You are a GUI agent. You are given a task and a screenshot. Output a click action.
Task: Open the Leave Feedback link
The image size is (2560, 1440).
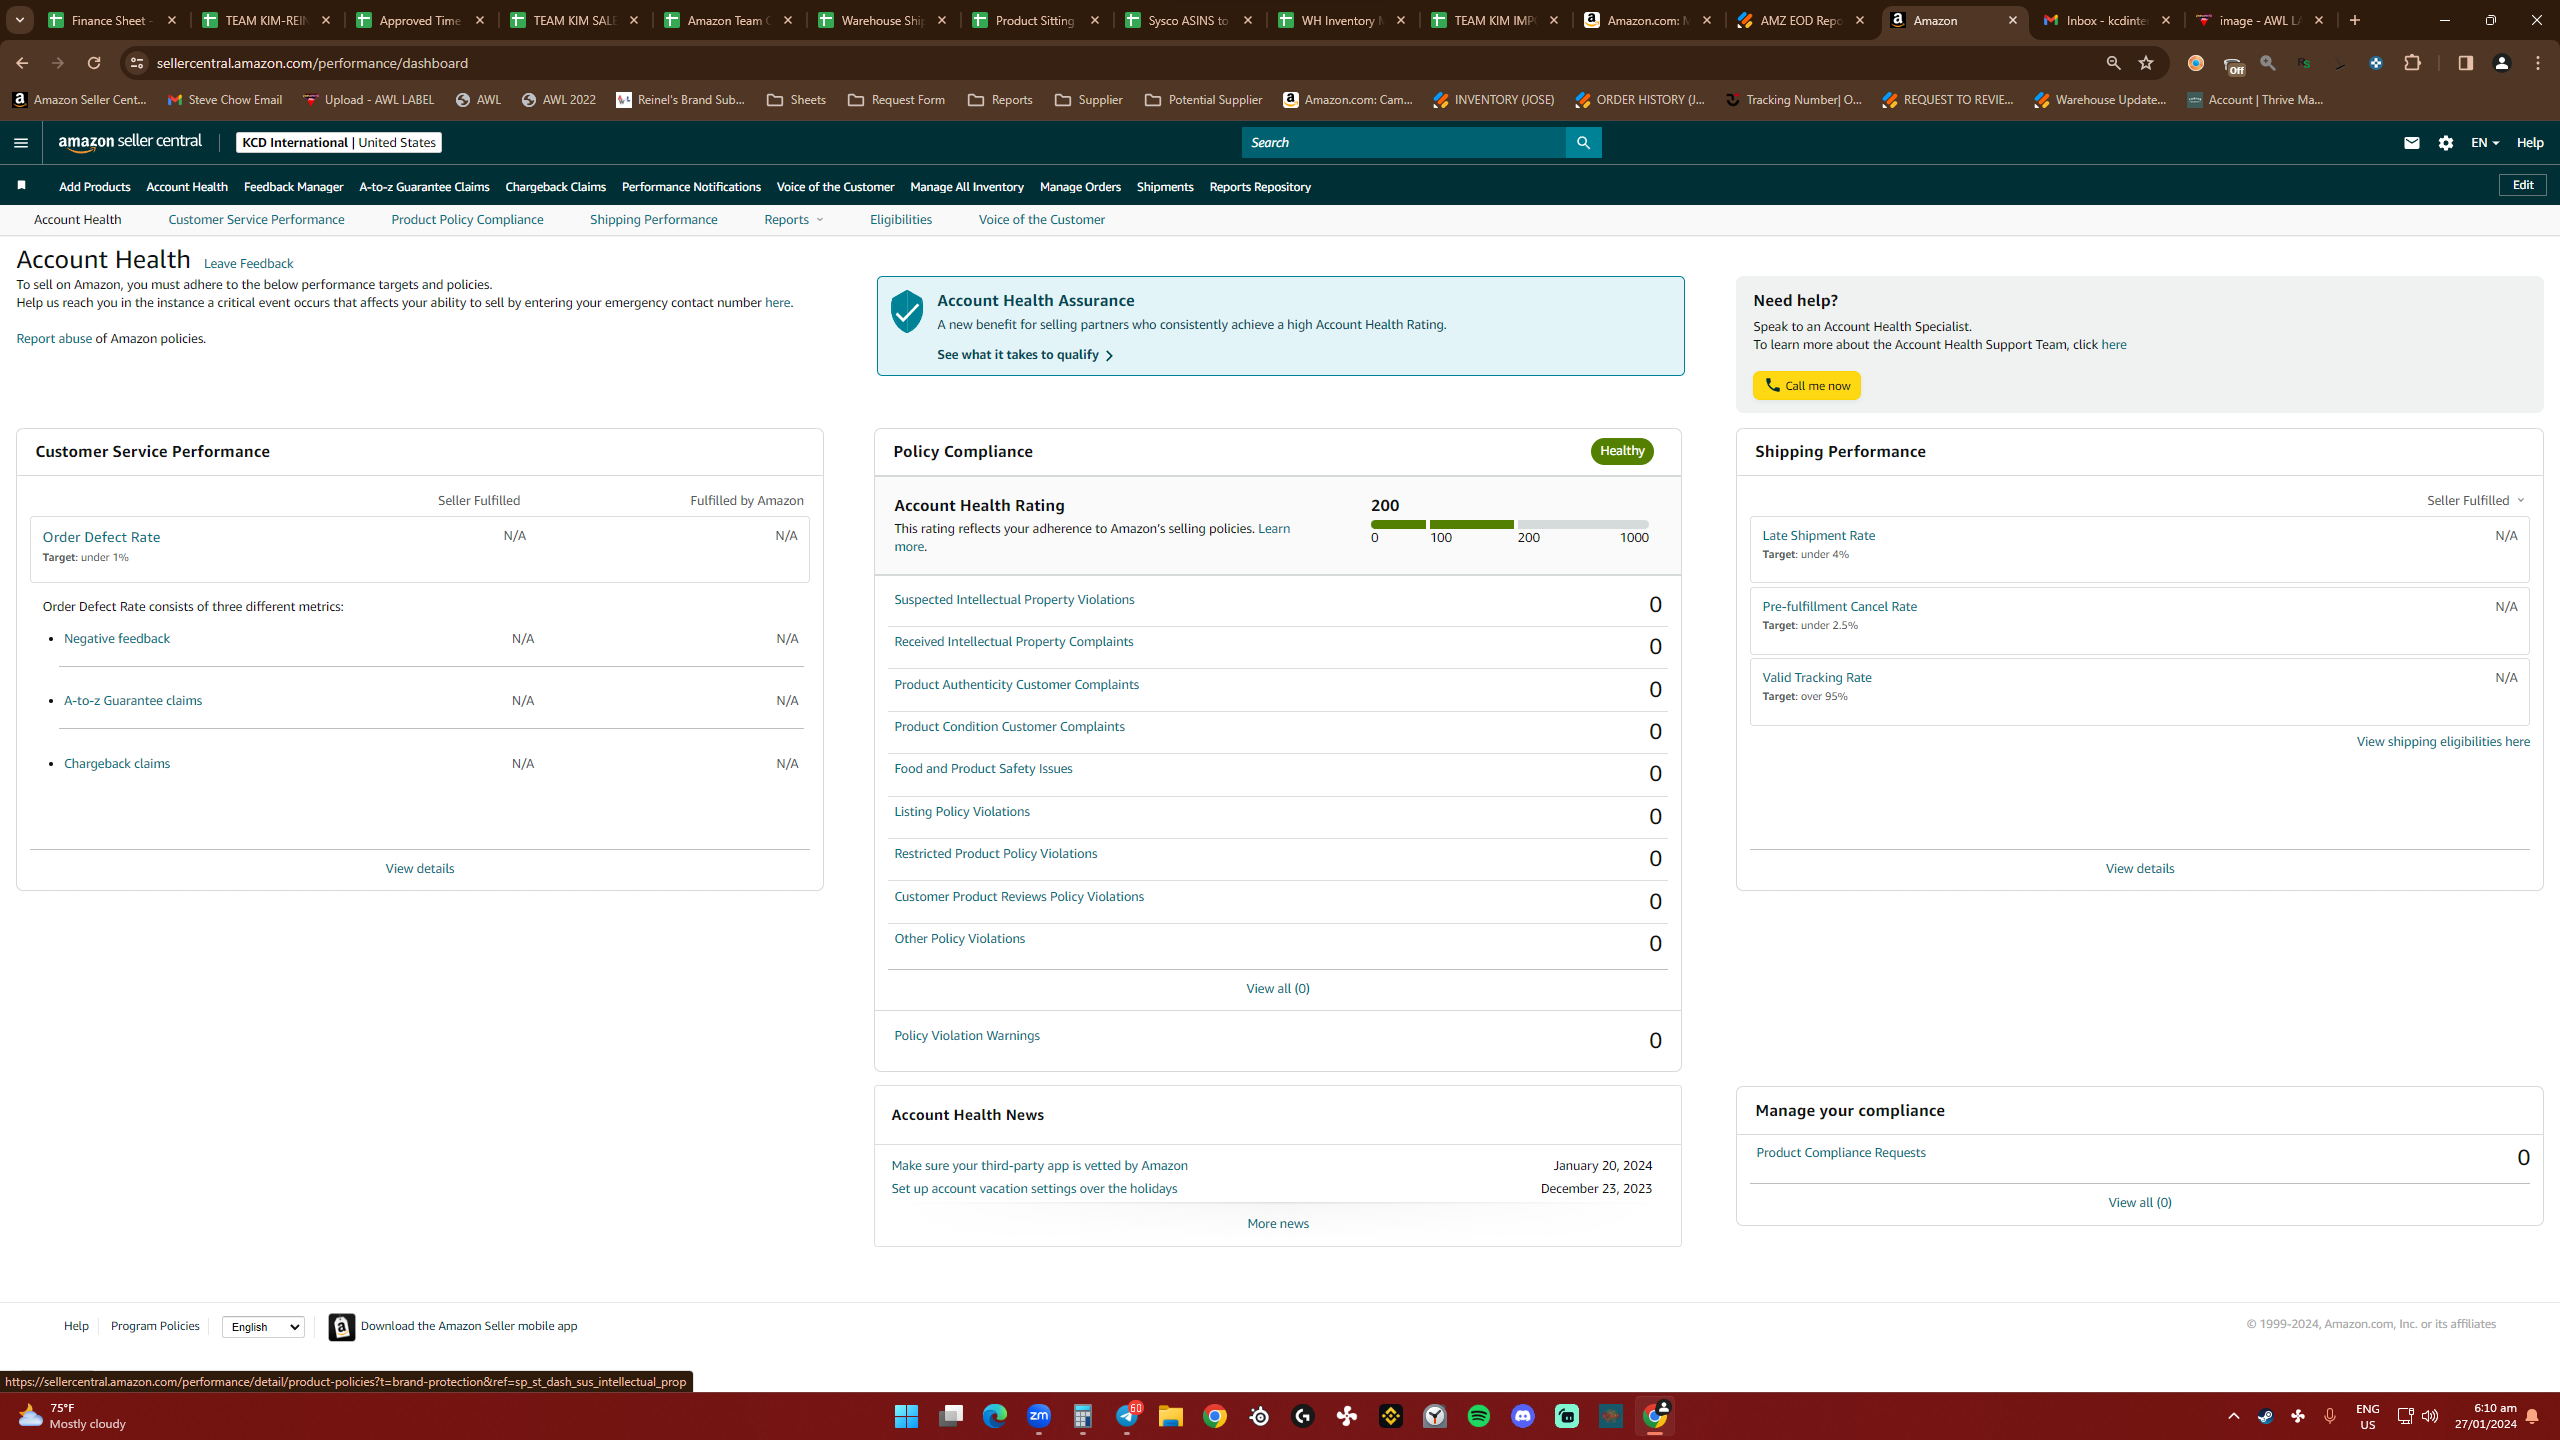point(248,264)
